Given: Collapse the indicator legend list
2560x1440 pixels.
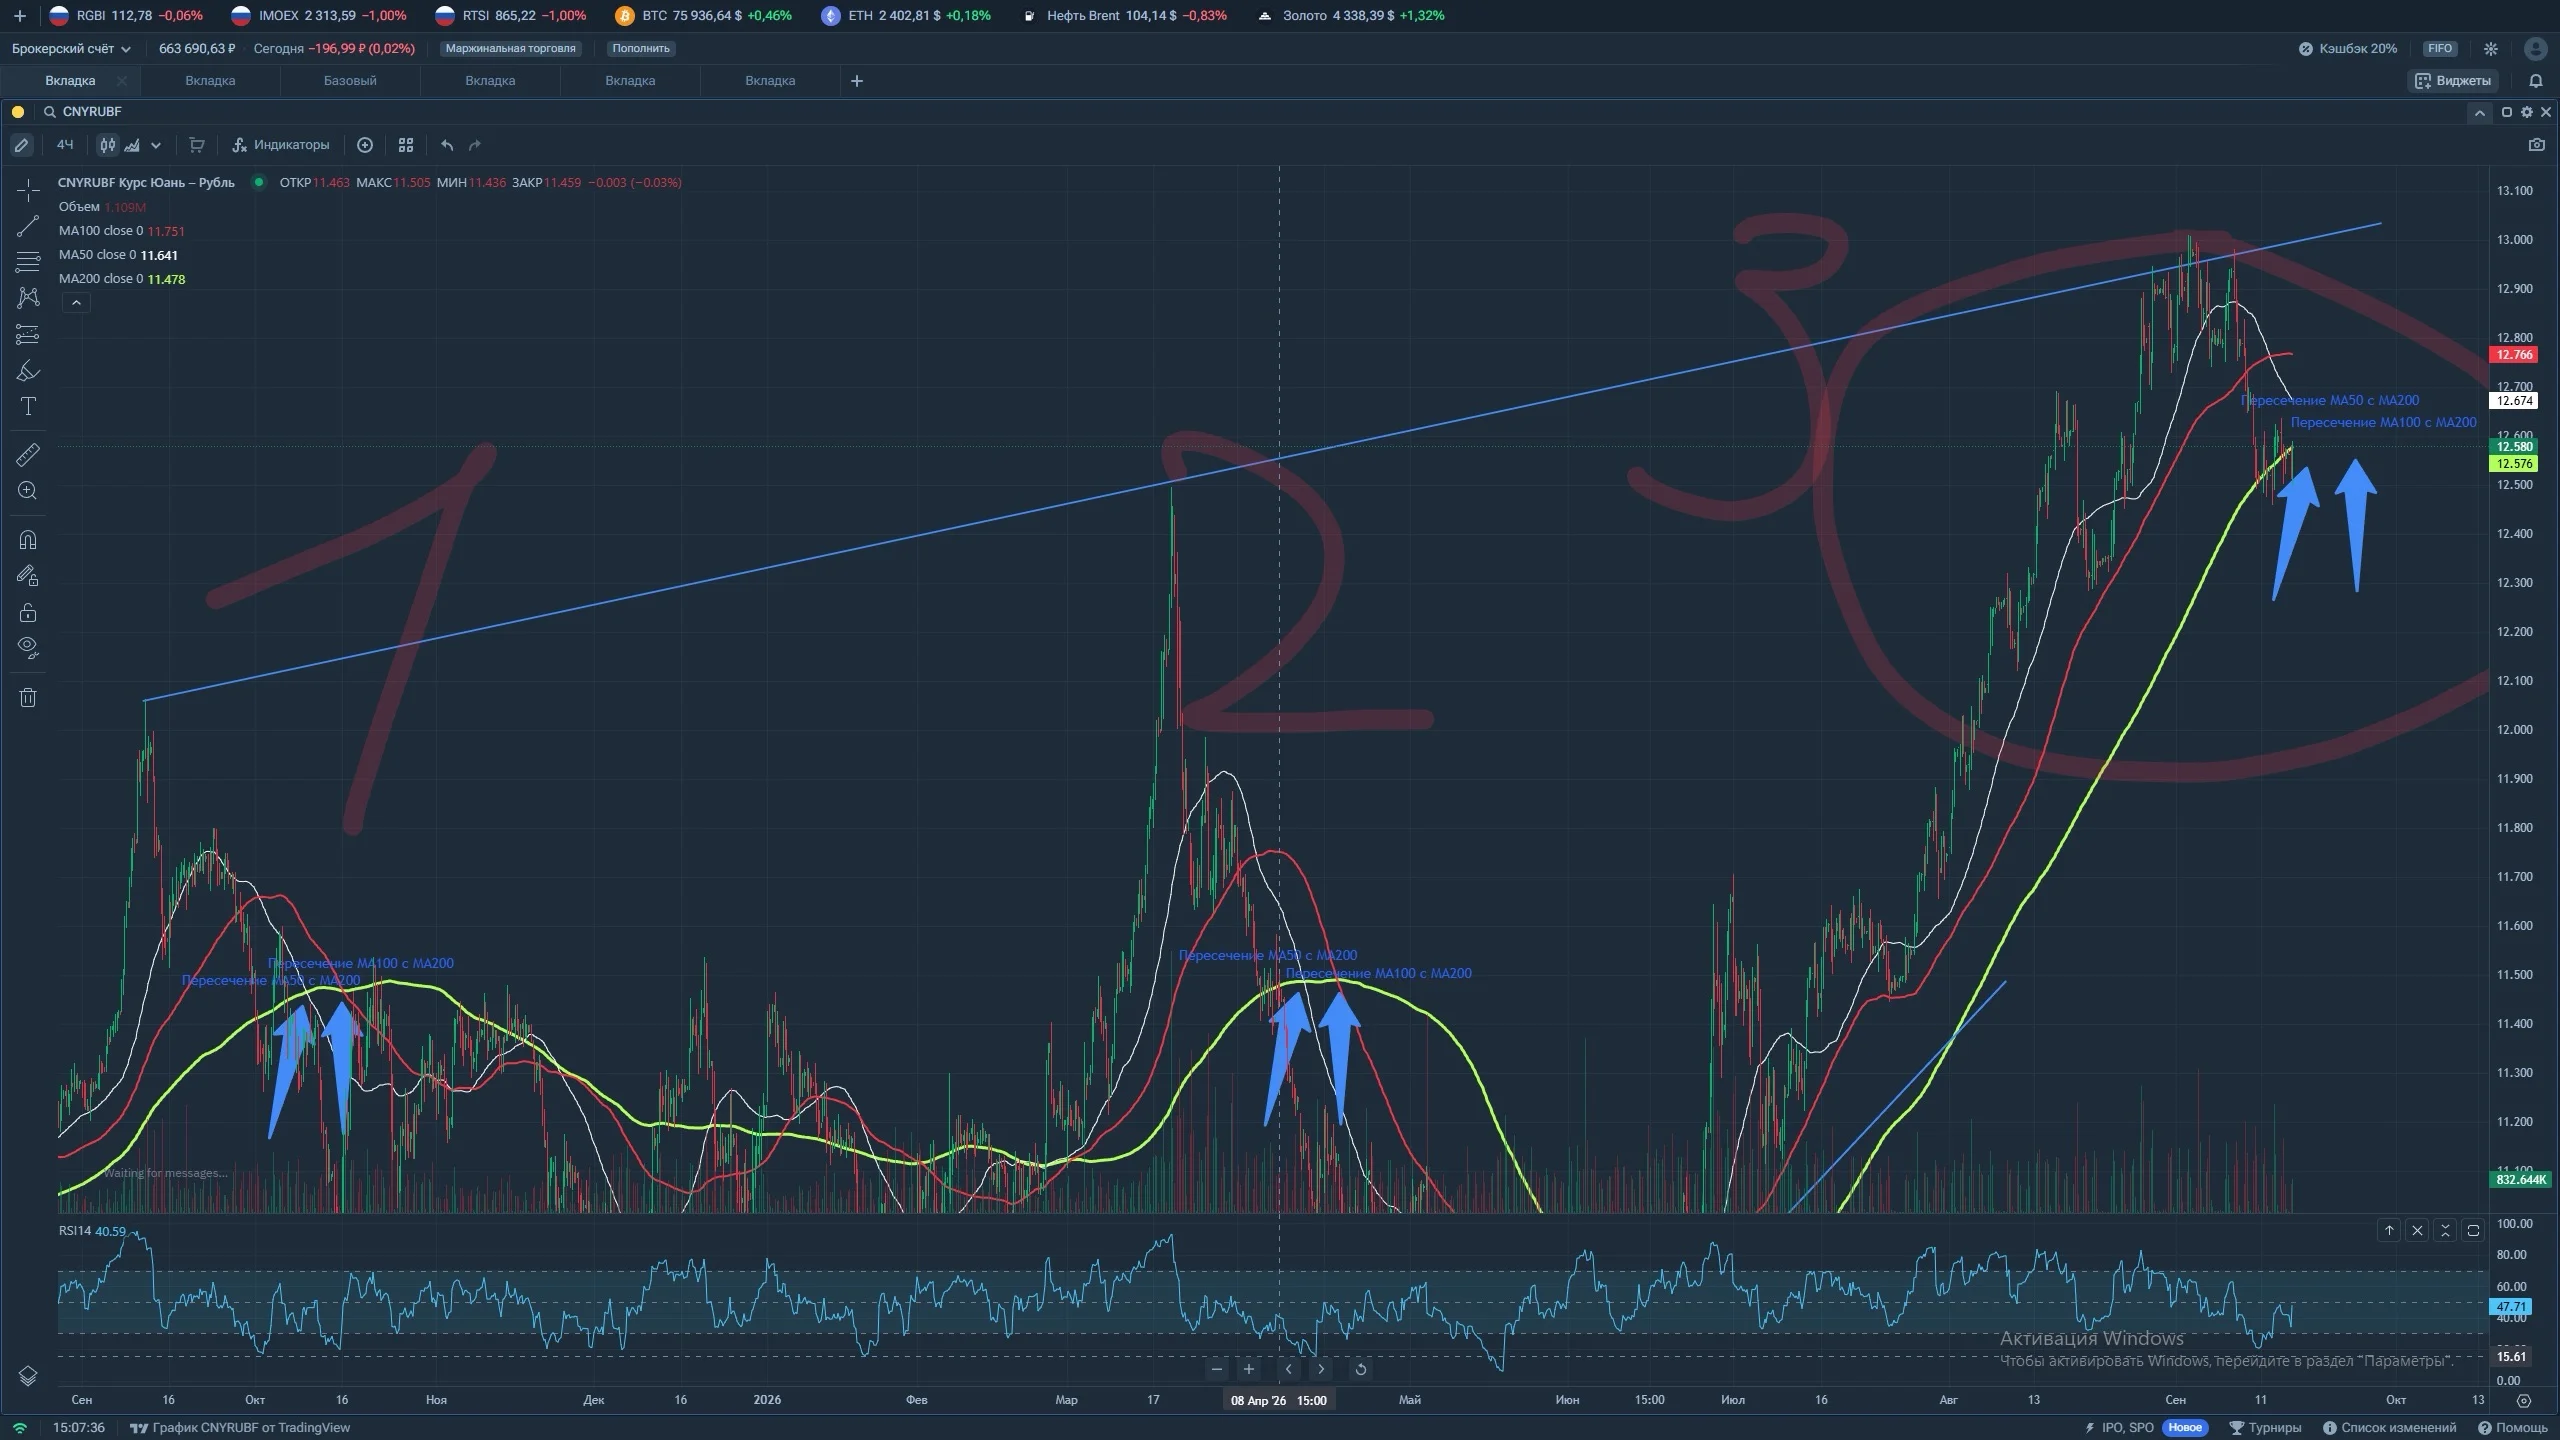Looking at the screenshot, I should pos(76,303).
